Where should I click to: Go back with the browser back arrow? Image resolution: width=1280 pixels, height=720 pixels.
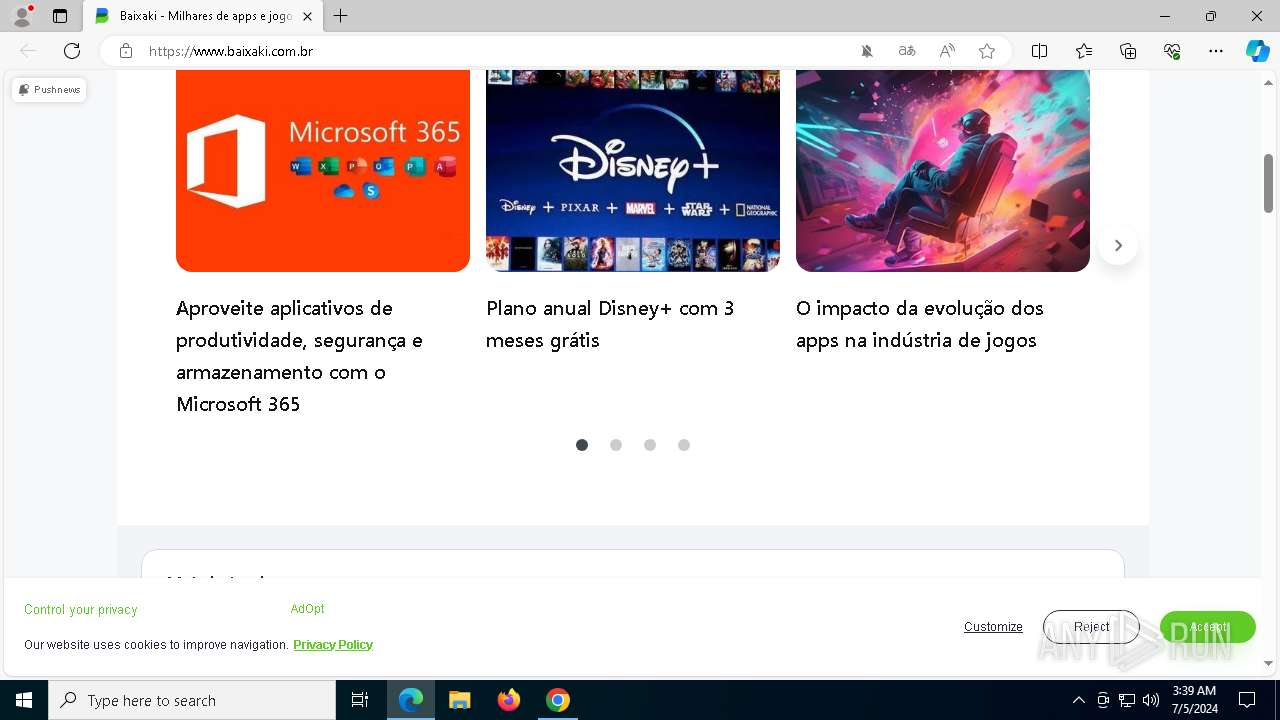28,51
